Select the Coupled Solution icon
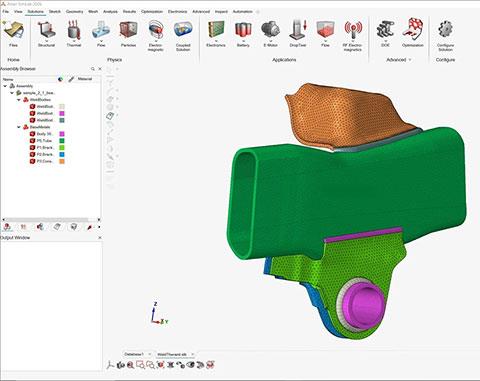The height and width of the screenshot is (381, 480). point(183,35)
